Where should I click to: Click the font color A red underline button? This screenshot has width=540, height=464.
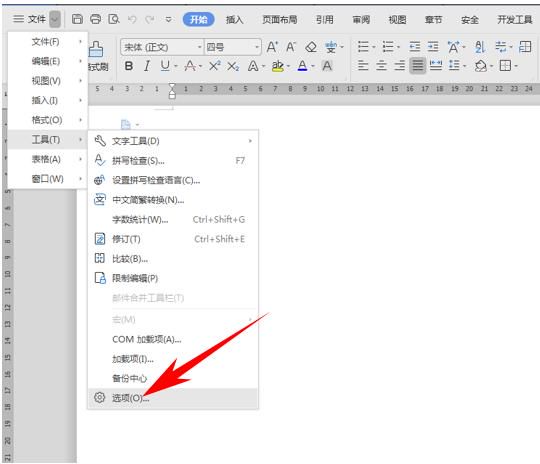(x=302, y=65)
